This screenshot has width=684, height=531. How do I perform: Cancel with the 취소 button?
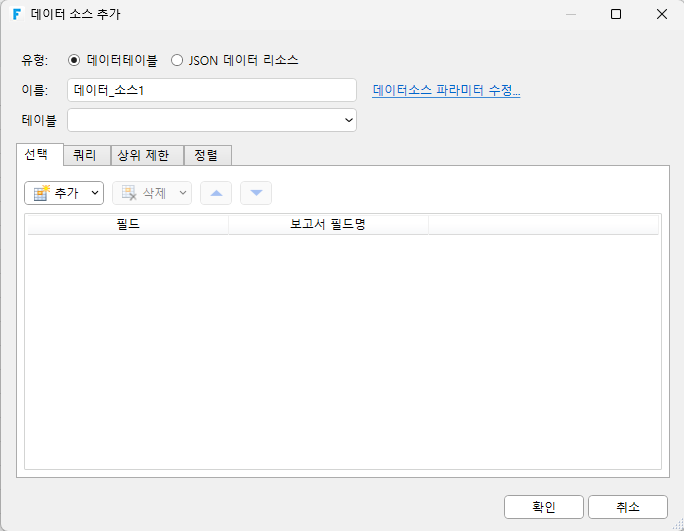(x=628, y=507)
